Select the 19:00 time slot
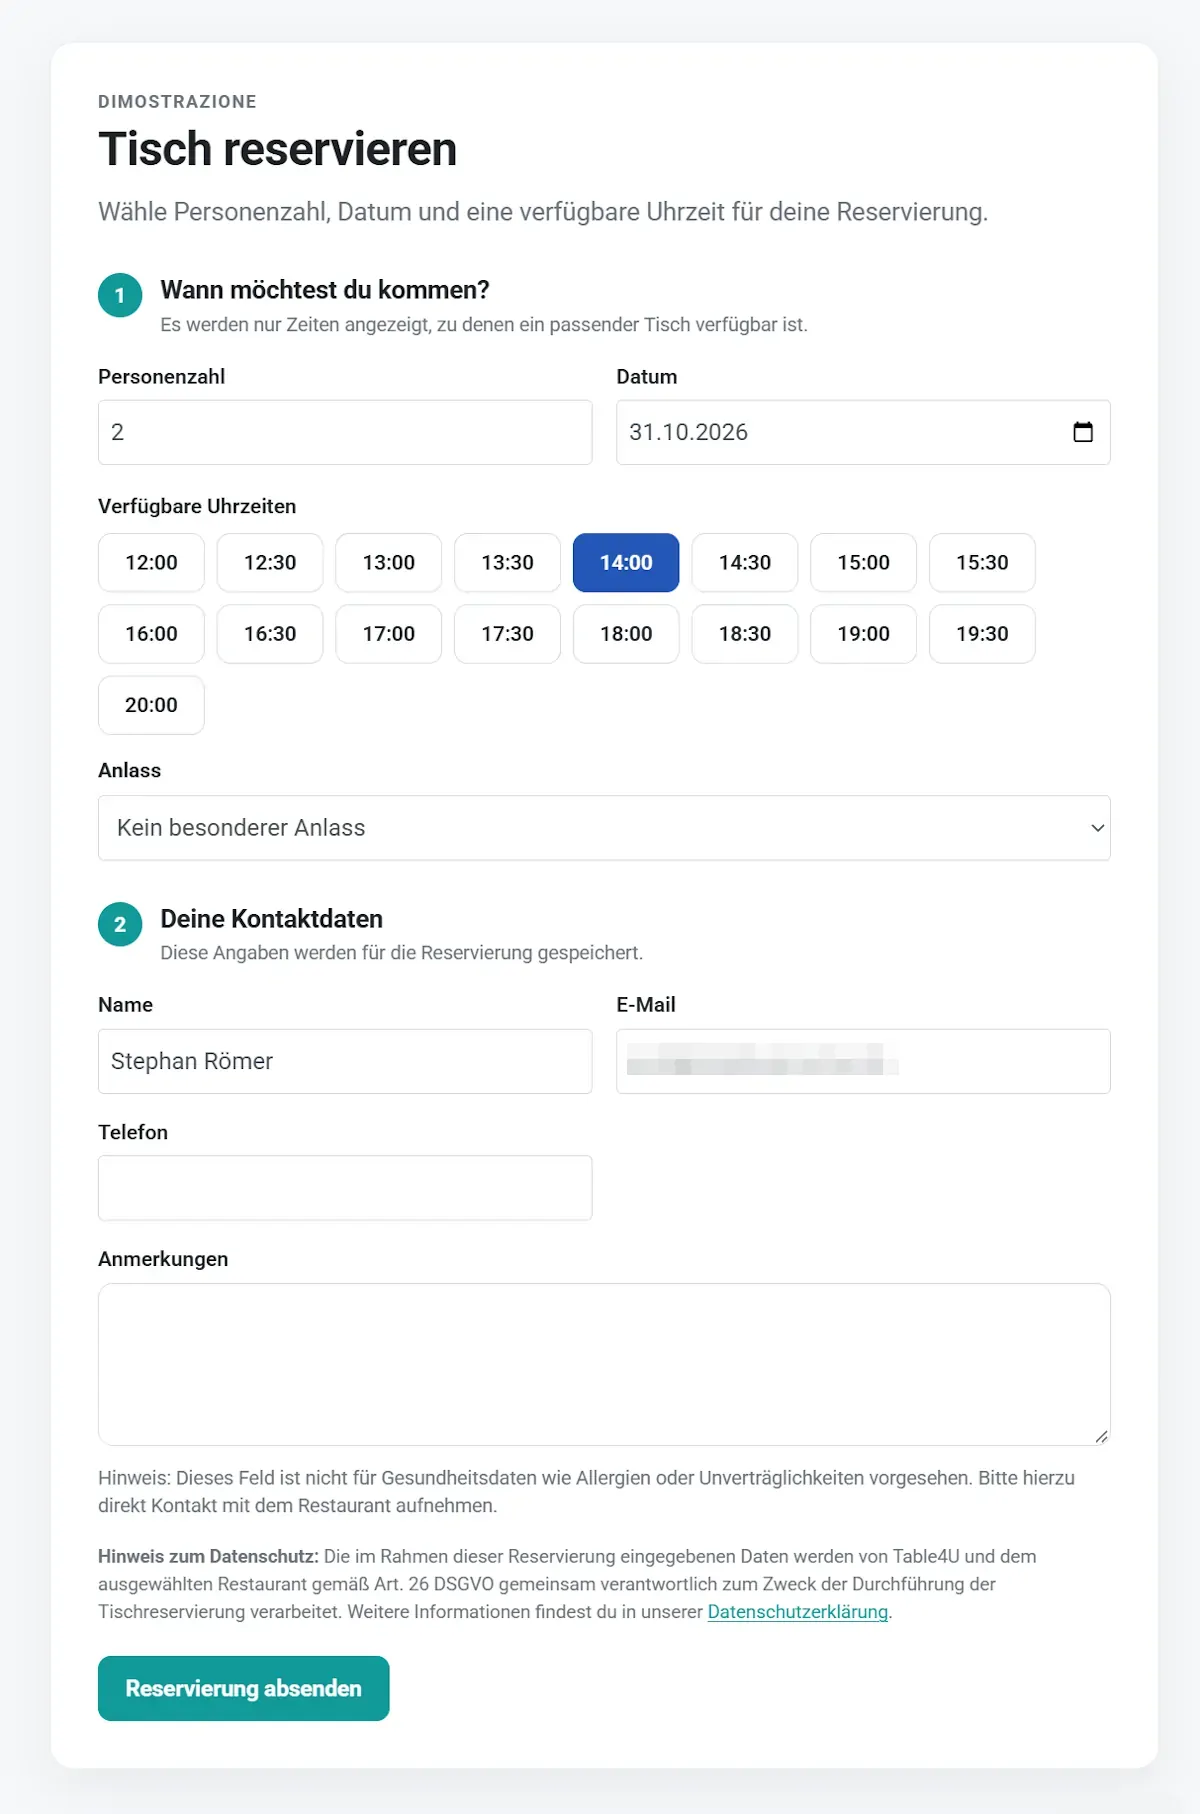The height and width of the screenshot is (1814, 1200). click(863, 634)
